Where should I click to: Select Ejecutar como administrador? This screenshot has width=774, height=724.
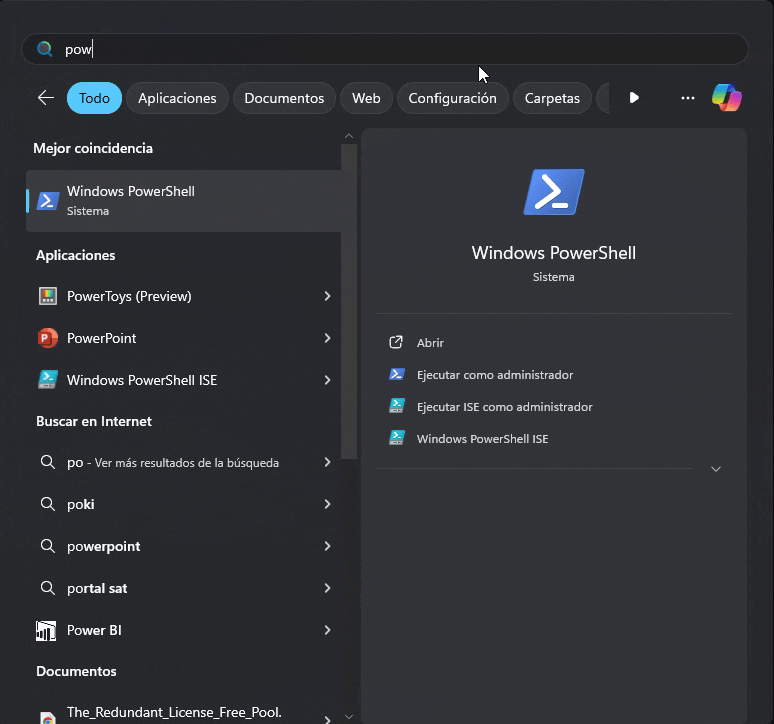point(494,375)
